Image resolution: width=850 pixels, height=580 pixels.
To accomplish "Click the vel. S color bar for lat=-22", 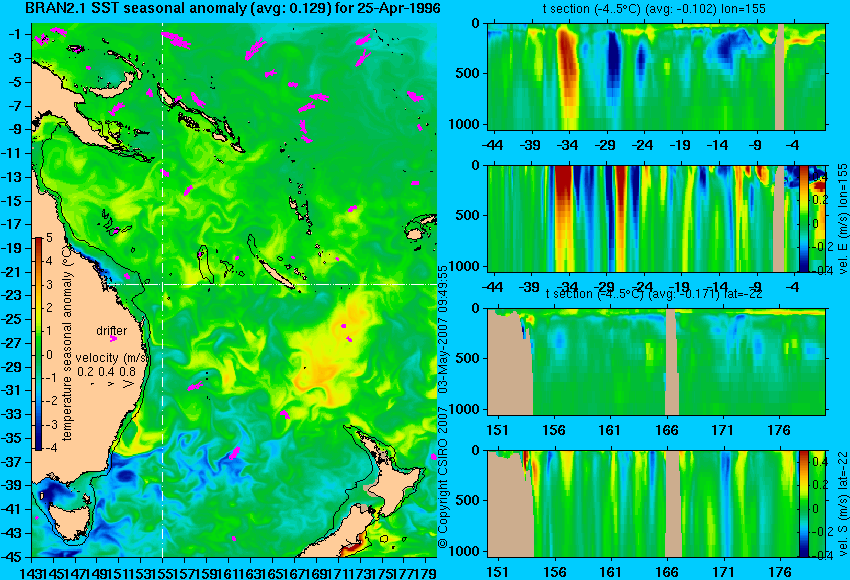I will 804,503.
